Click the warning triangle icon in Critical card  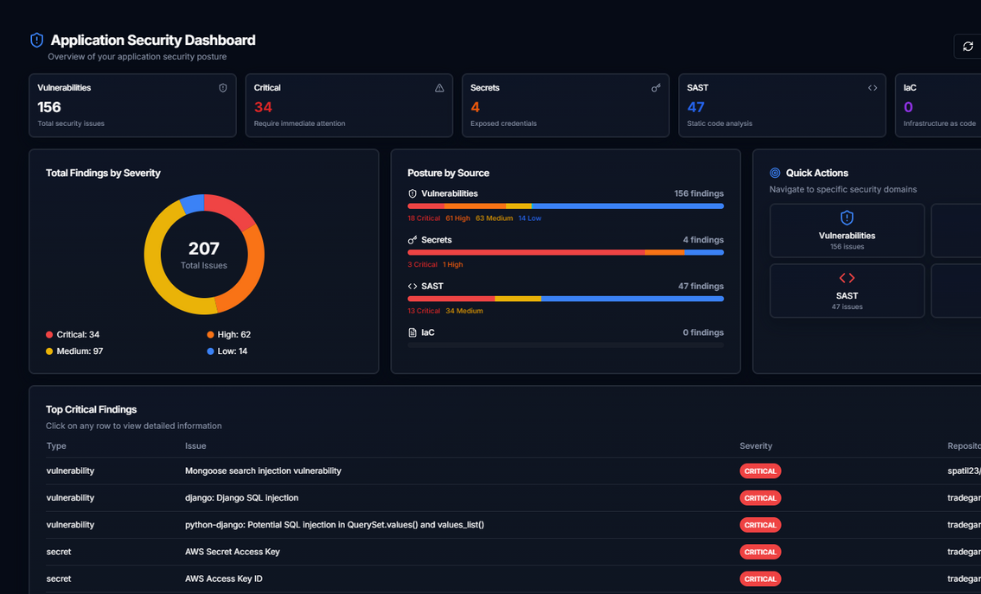pyautogui.click(x=439, y=88)
